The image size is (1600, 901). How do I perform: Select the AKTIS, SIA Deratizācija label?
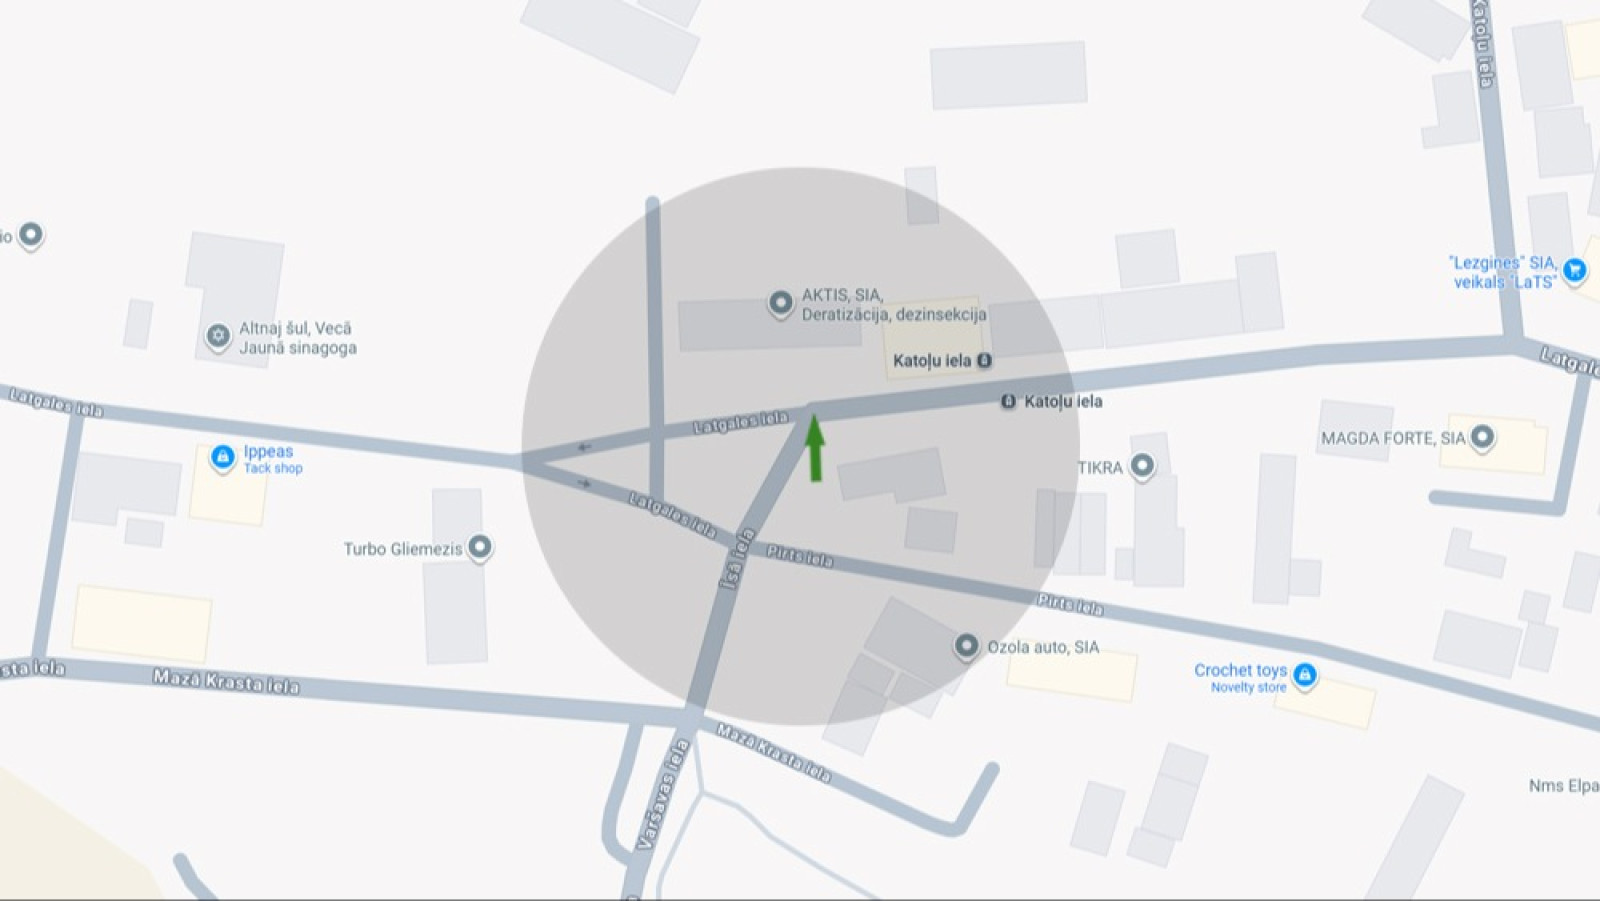click(x=894, y=305)
